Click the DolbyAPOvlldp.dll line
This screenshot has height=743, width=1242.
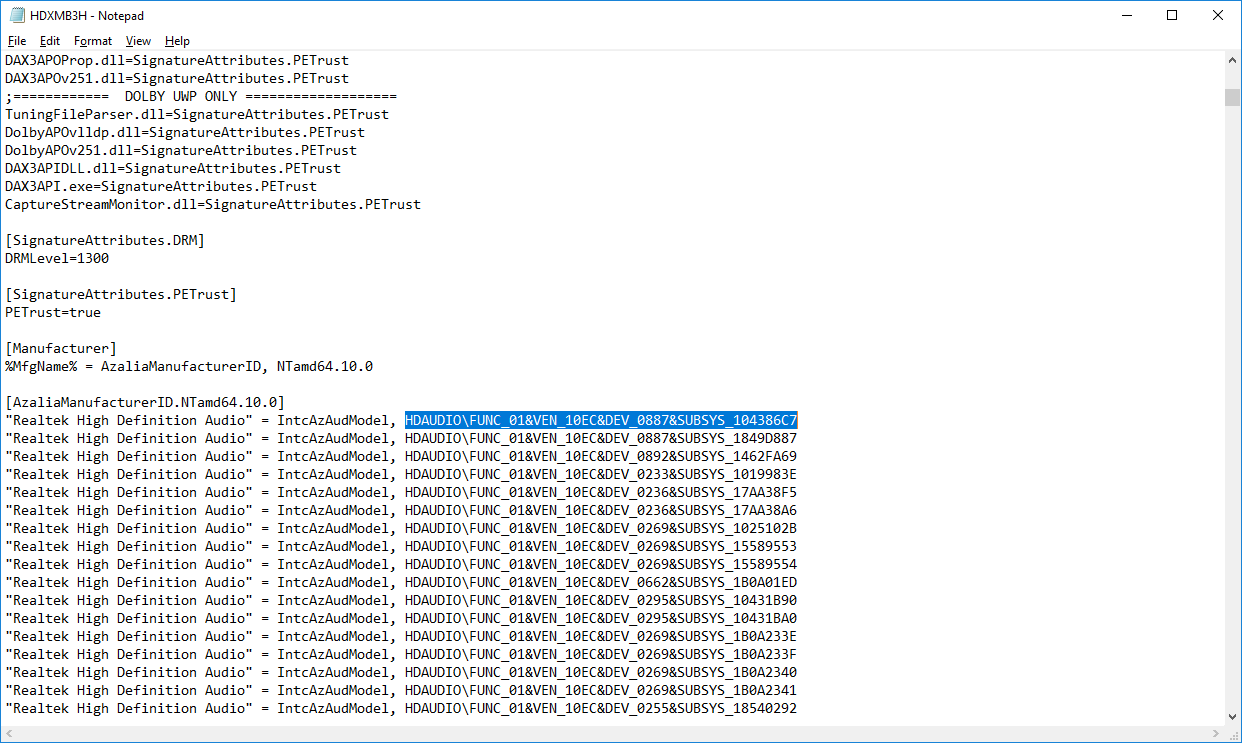185,132
